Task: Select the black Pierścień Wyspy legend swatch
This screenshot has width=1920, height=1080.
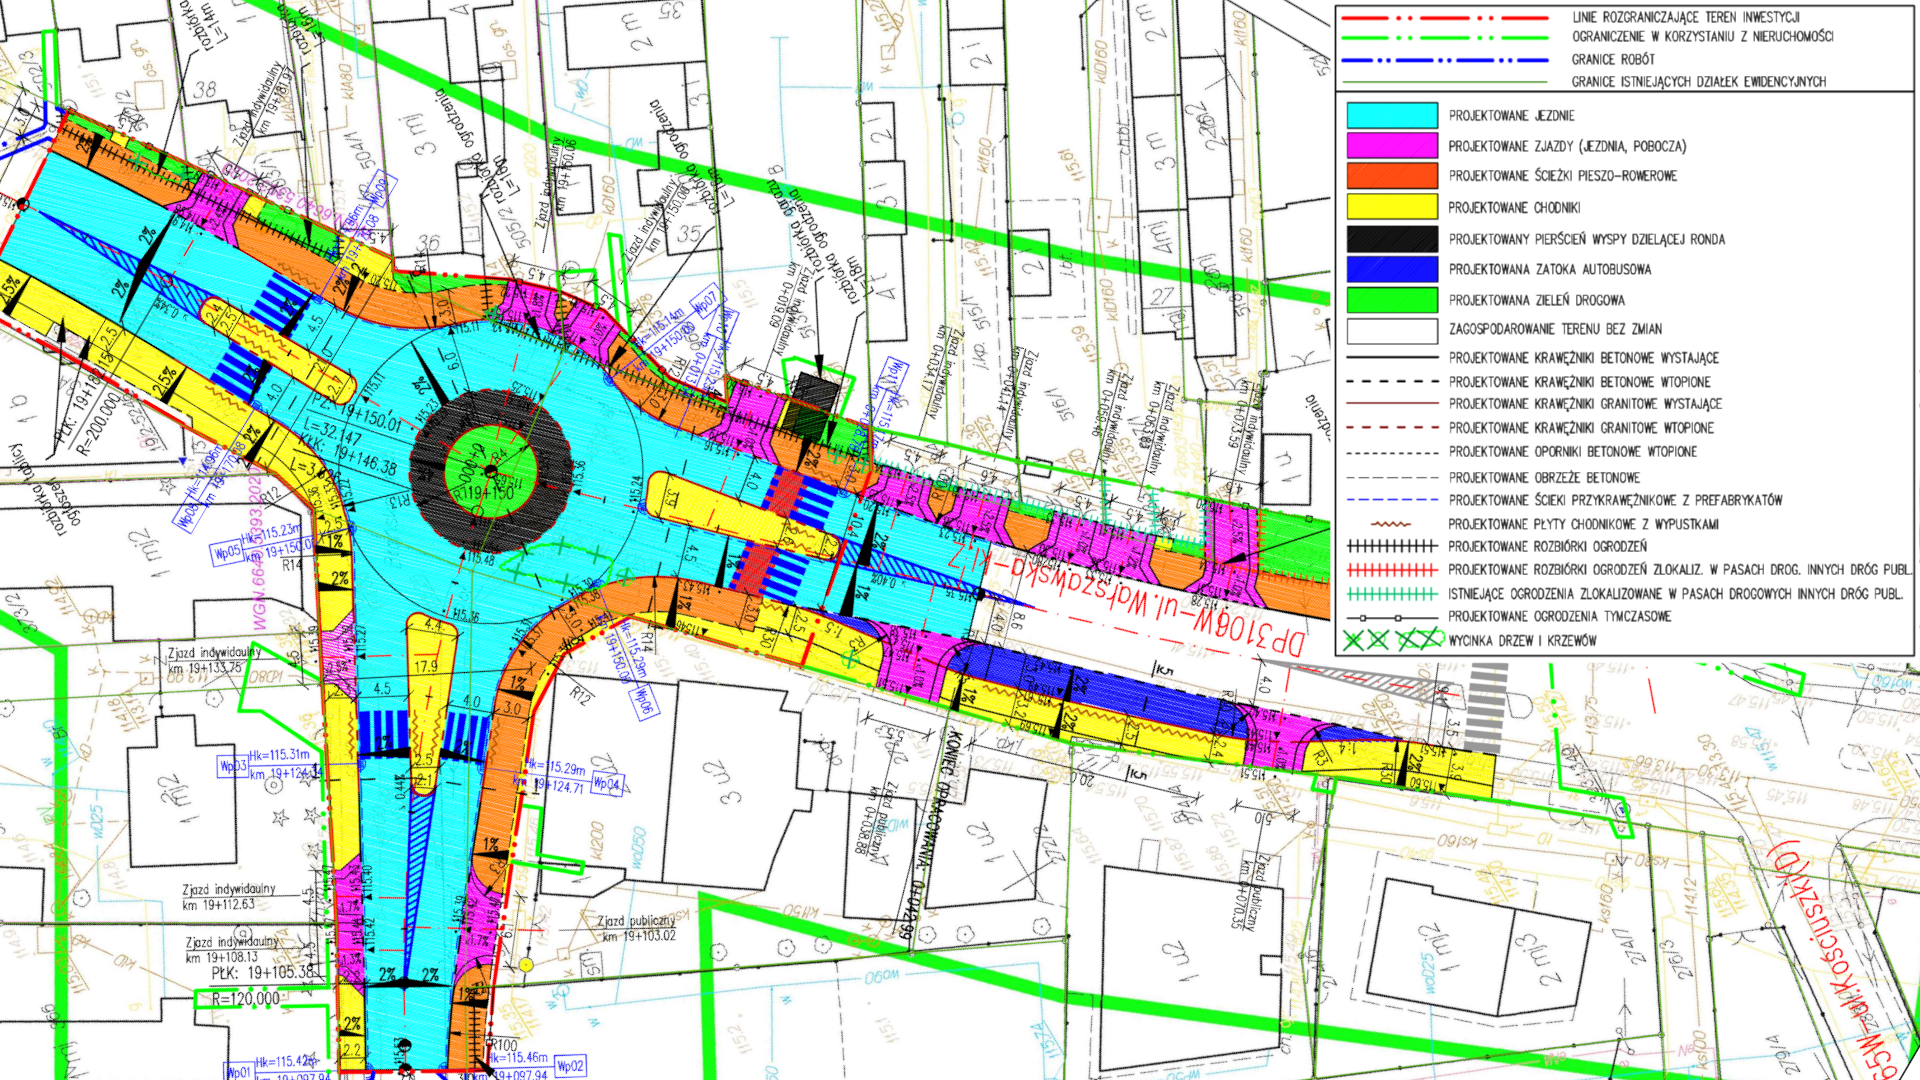Action: click(1391, 238)
